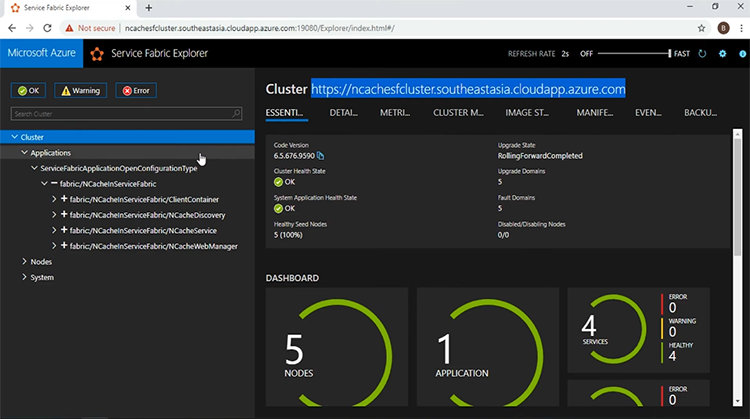The width and height of the screenshot is (750, 419).
Task: Click the plus icon beside NCacheService
Action: click(x=64, y=230)
